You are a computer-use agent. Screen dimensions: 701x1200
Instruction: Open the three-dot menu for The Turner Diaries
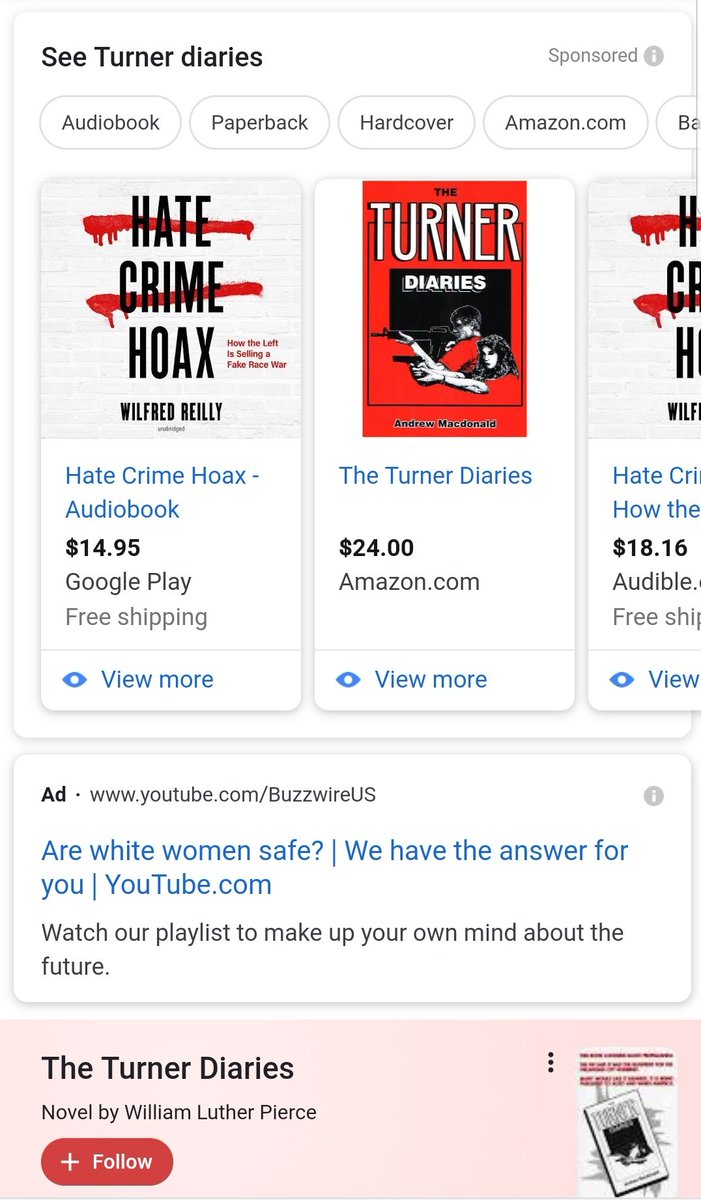550,1063
